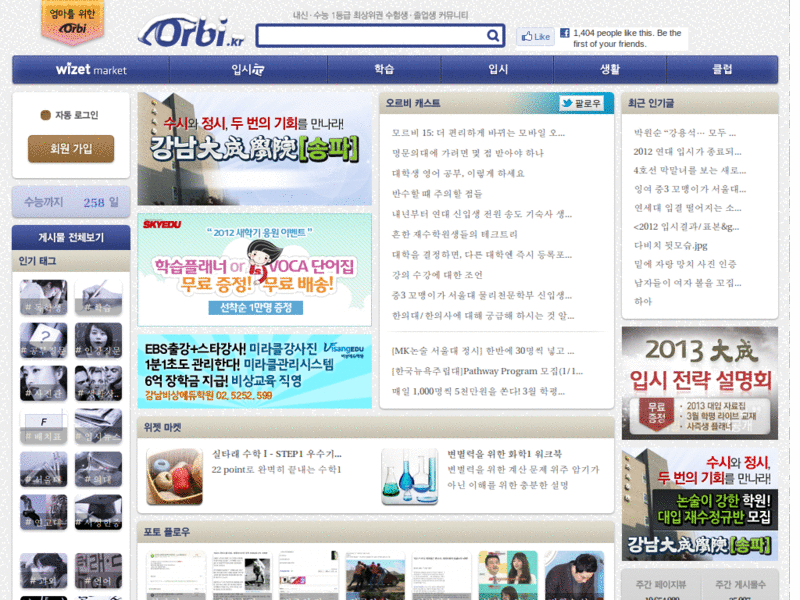Open '매일 1,000명씩 5천만원을 쏜다' link
This screenshot has width=800, height=600.
click(x=478, y=392)
